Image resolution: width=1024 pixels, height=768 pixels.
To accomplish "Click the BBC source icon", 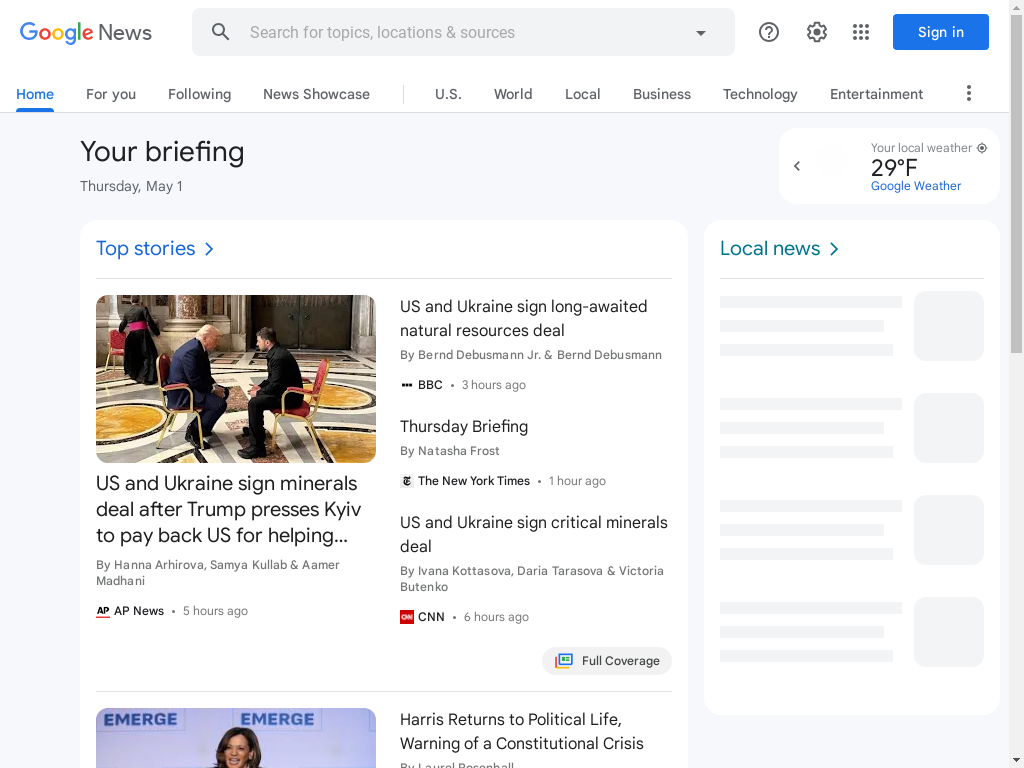I will click(x=407, y=385).
